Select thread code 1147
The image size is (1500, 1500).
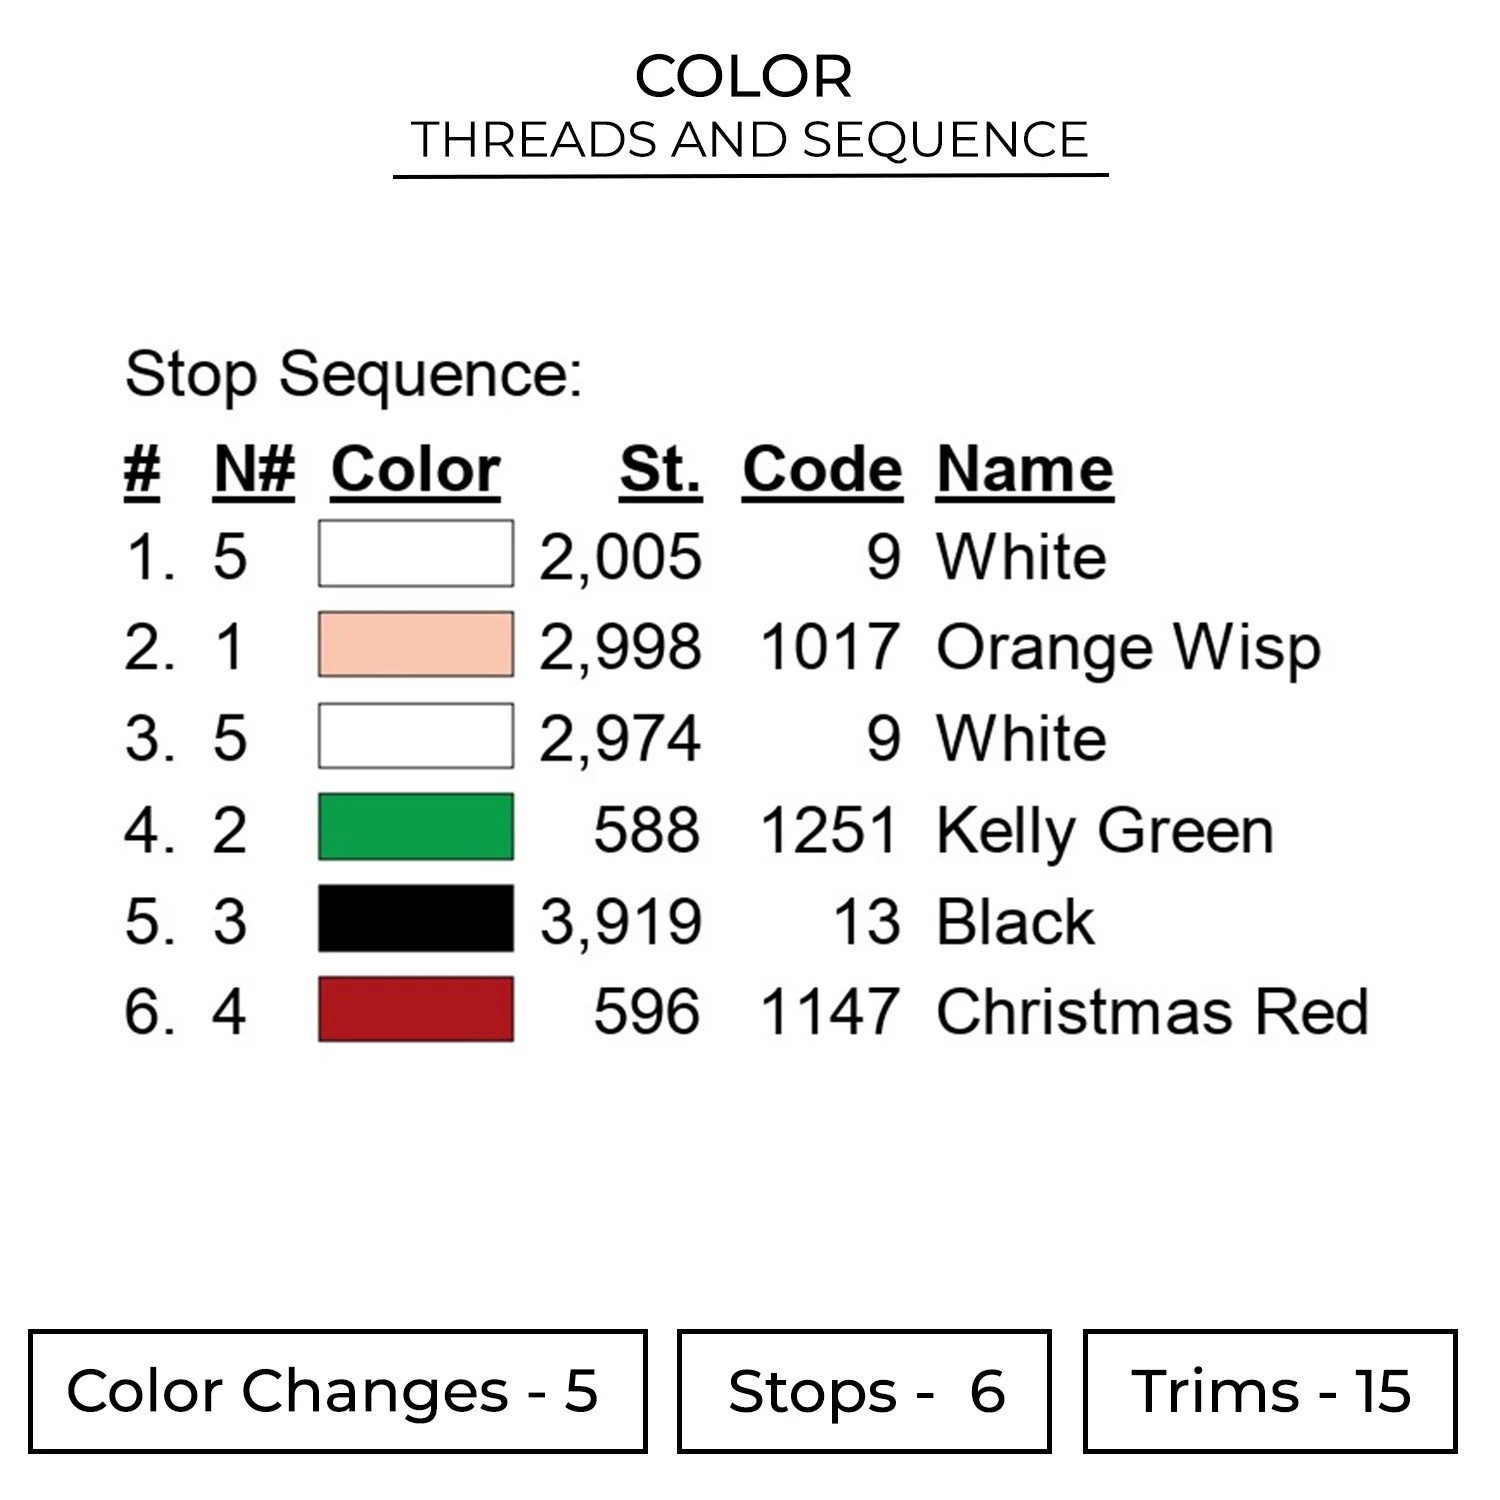pyautogui.click(x=830, y=1011)
